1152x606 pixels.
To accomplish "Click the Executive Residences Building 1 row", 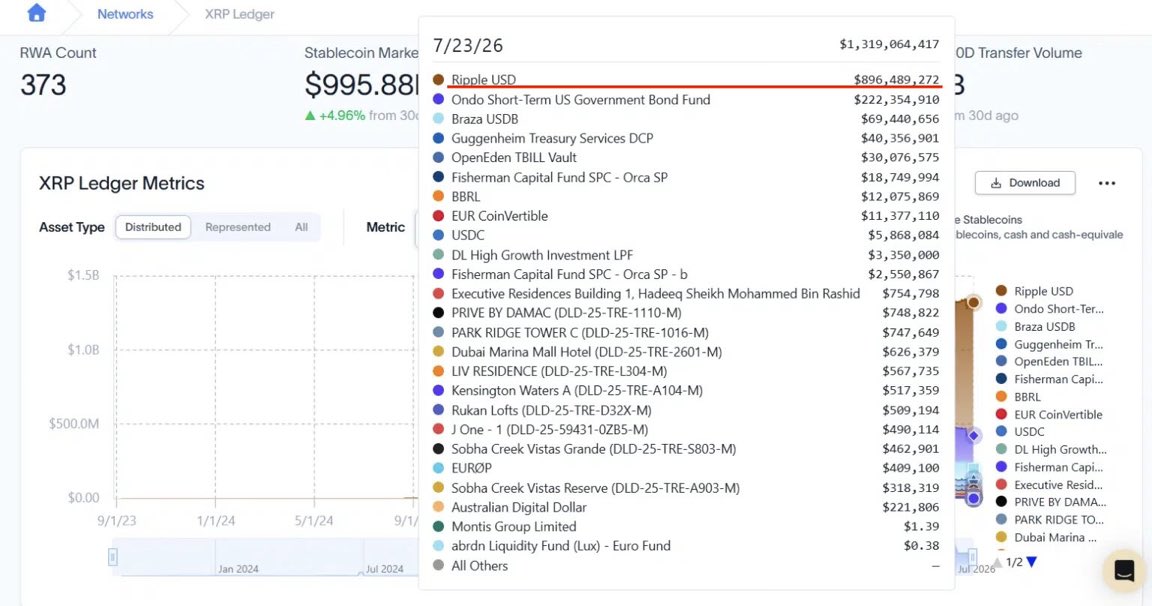I will pos(686,294).
